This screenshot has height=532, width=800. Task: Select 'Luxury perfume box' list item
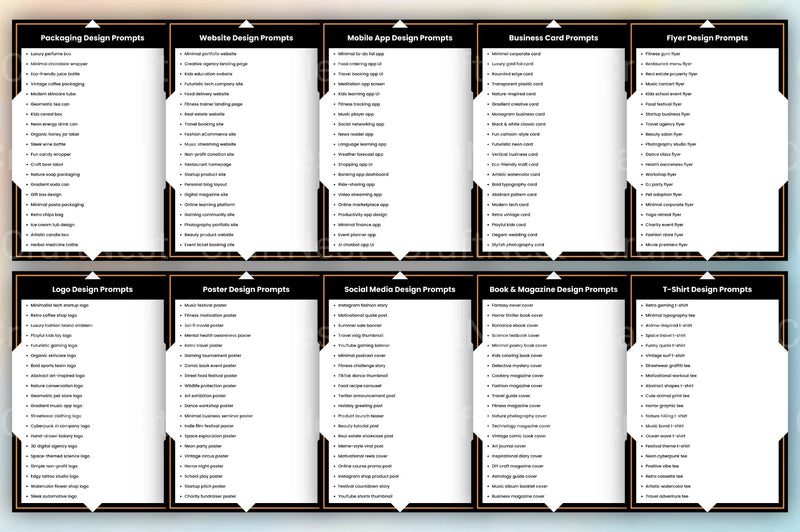point(51,54)
